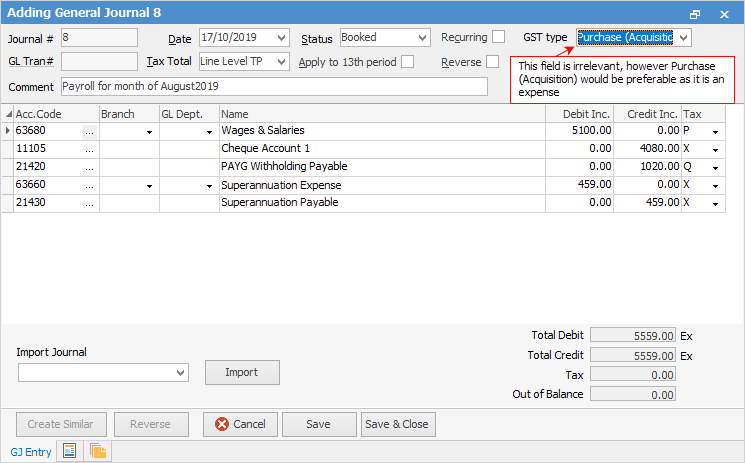Open the Import Journal dropdown list
The height and width of the screenshot is (463, 745).
[x=180, y=372]
